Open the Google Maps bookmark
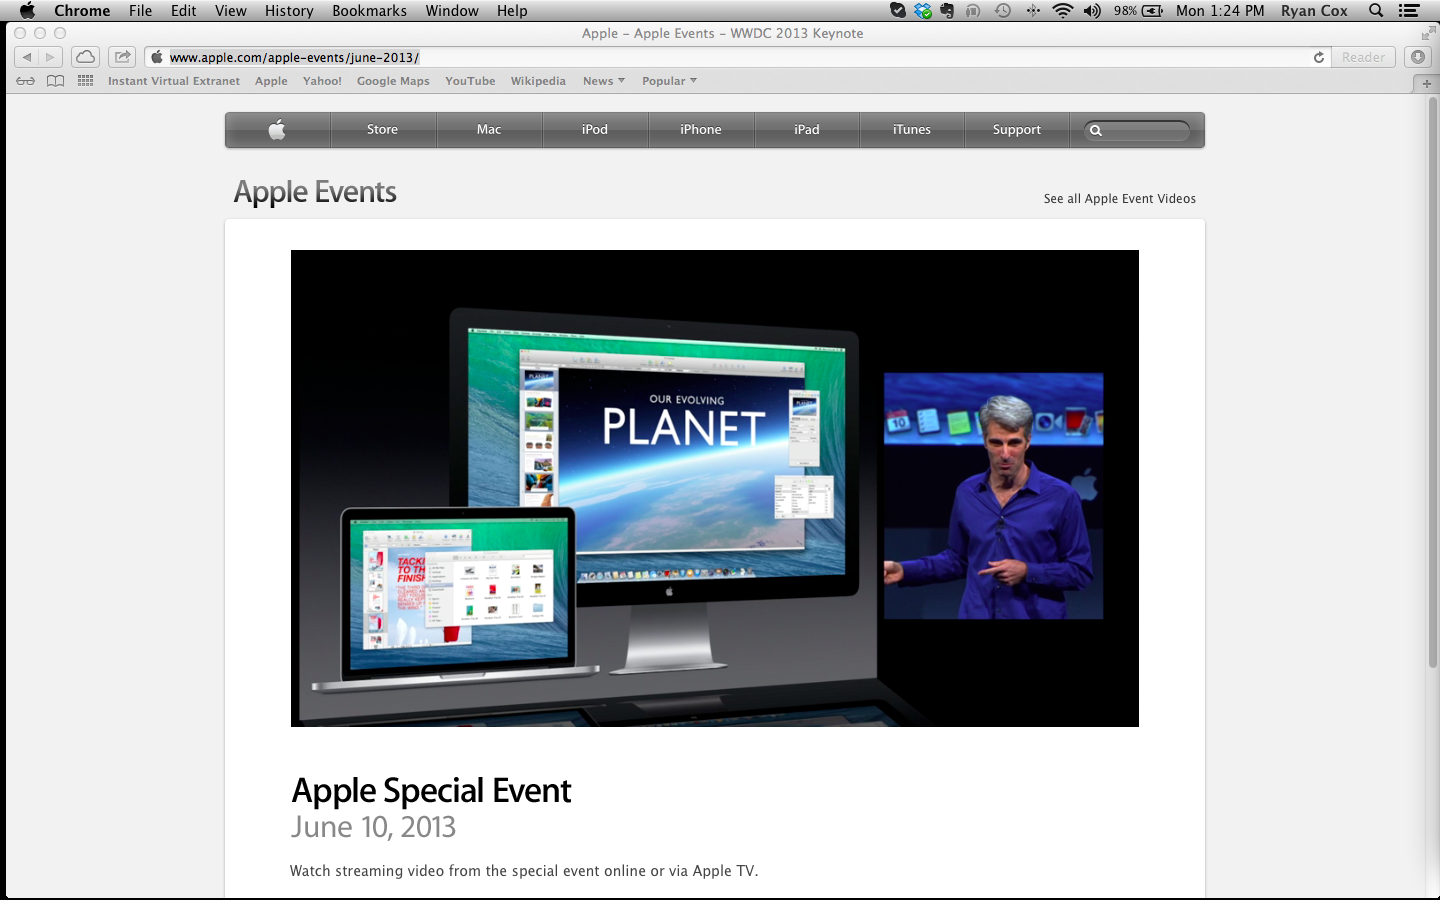The height and width of the screenshot is (900, 1440). coord(393,81)
